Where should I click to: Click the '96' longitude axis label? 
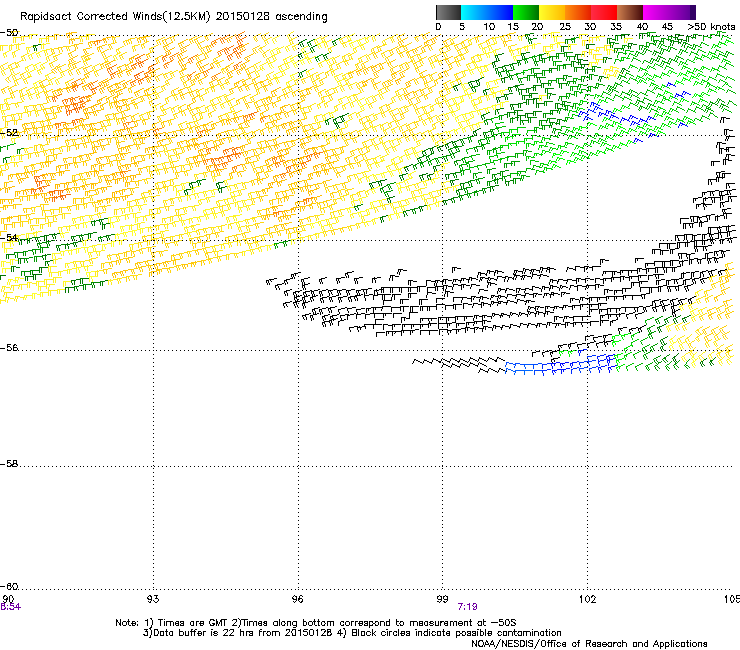click(297, 599)
